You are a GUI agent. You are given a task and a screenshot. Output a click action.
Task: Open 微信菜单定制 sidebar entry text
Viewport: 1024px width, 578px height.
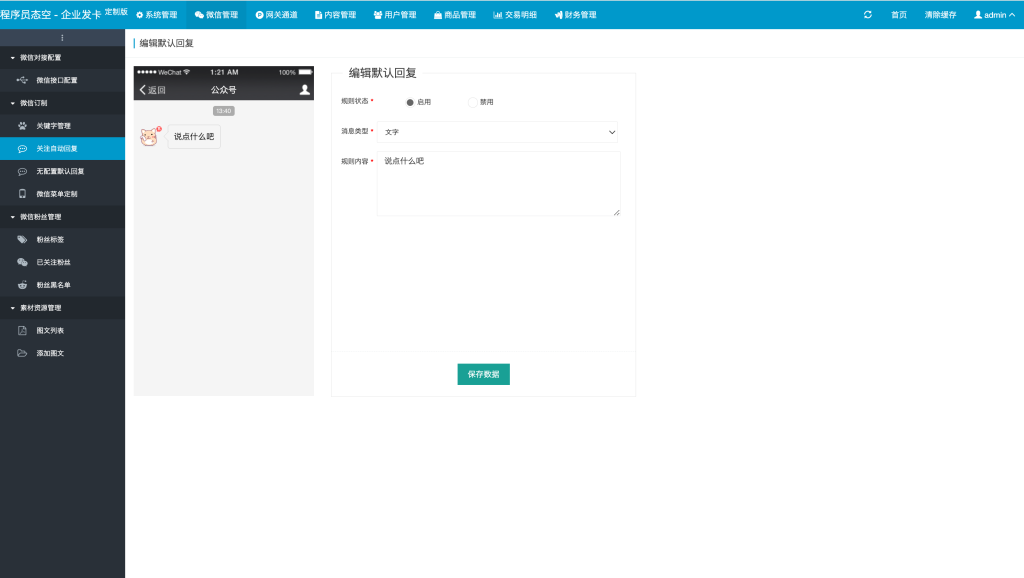pos(57,194)
